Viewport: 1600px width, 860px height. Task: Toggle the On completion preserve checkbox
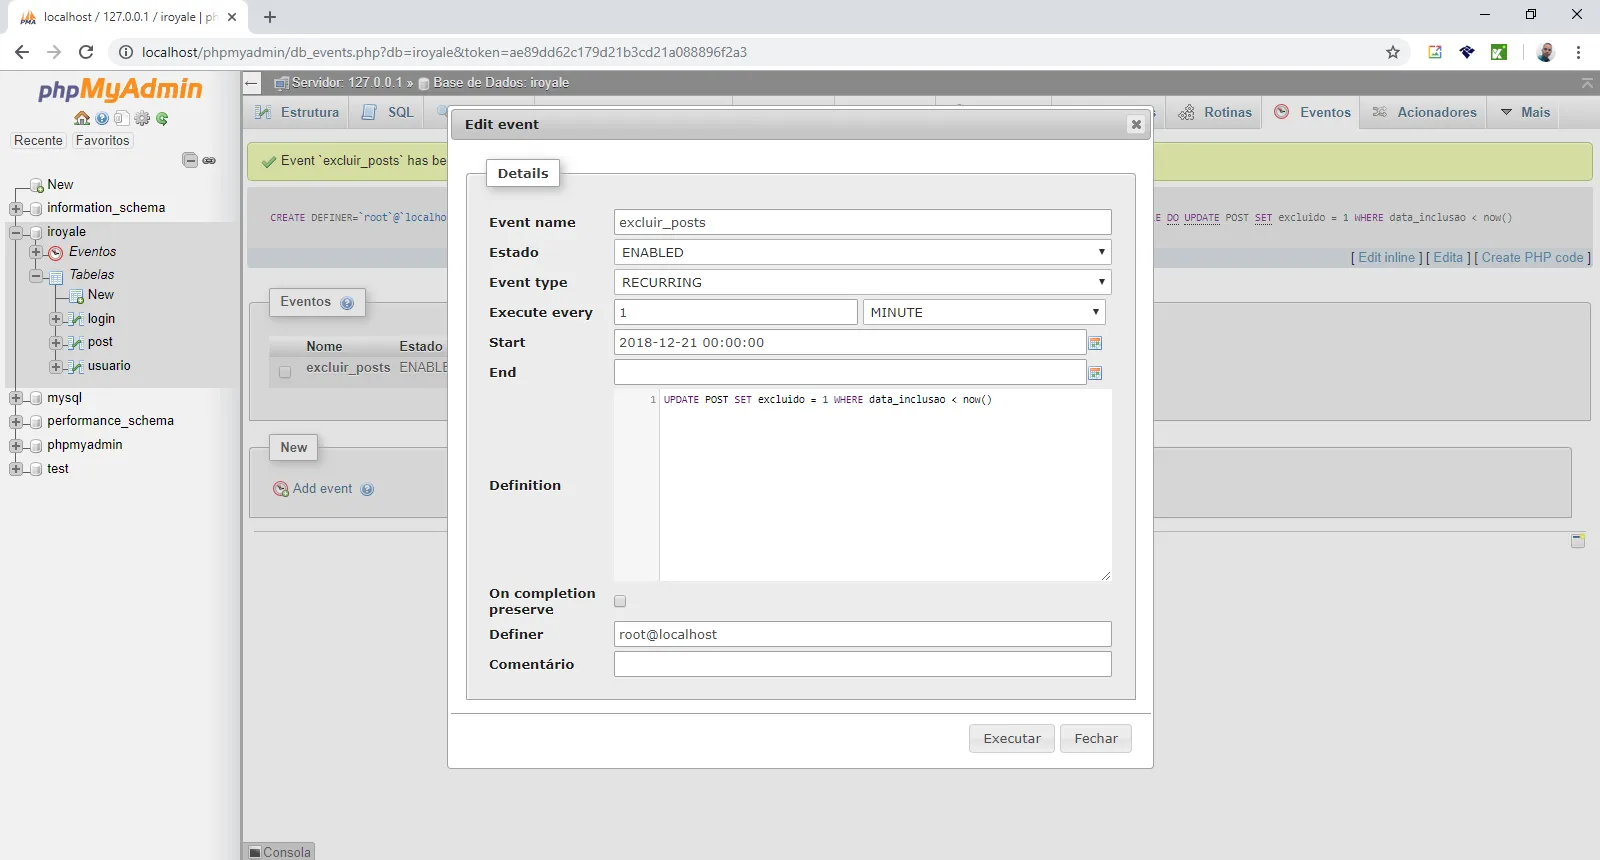pos(620,601)
